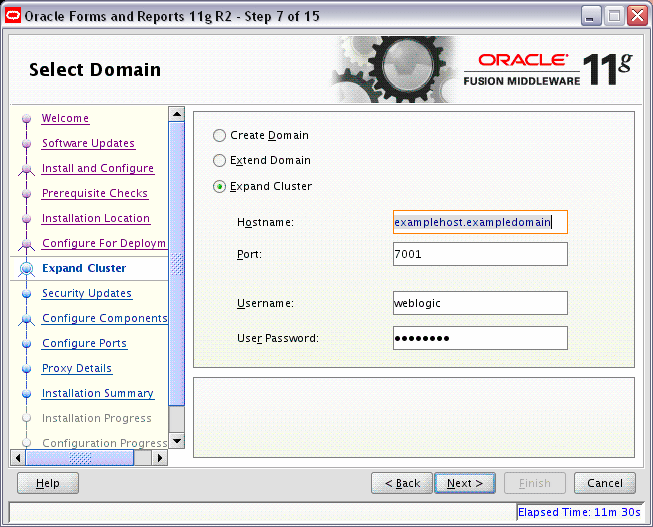Click the Next button
The image size is (653, 527).
465,483
